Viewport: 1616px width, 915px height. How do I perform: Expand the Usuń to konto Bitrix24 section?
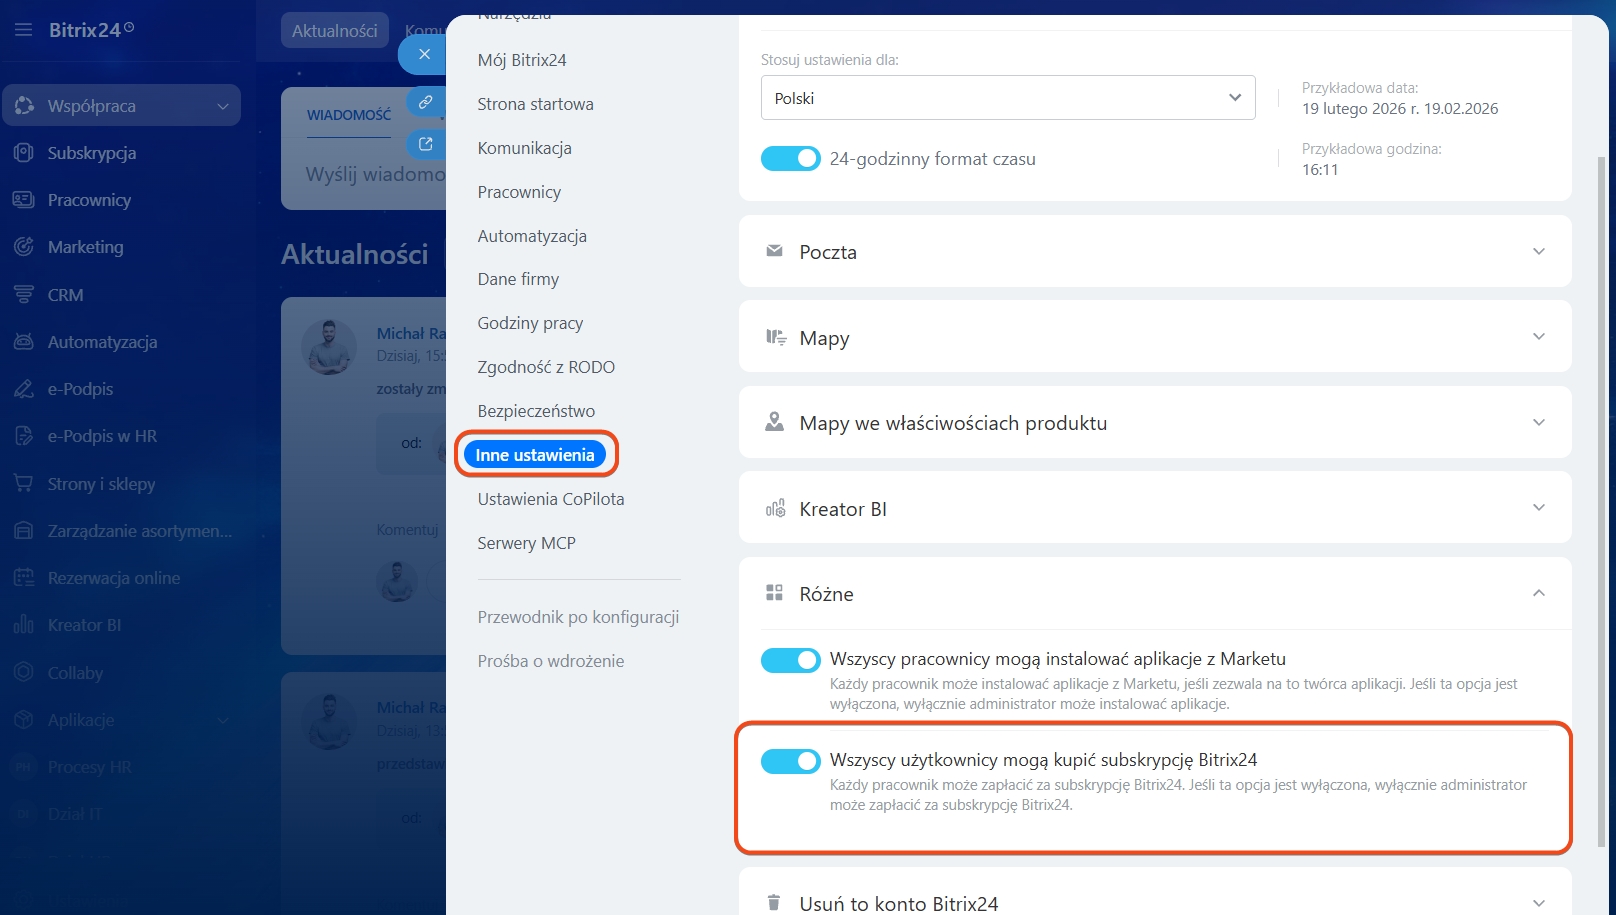tap(1539, 903)
